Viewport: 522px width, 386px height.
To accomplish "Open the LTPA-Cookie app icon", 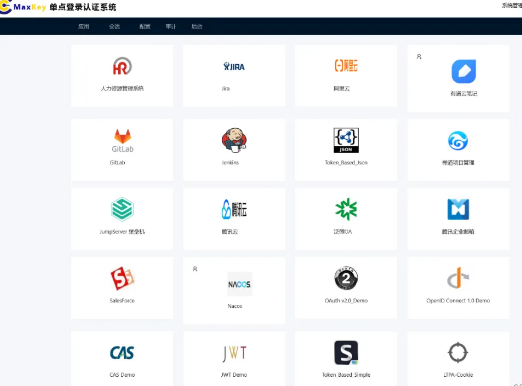I will [x=458, y=353].
